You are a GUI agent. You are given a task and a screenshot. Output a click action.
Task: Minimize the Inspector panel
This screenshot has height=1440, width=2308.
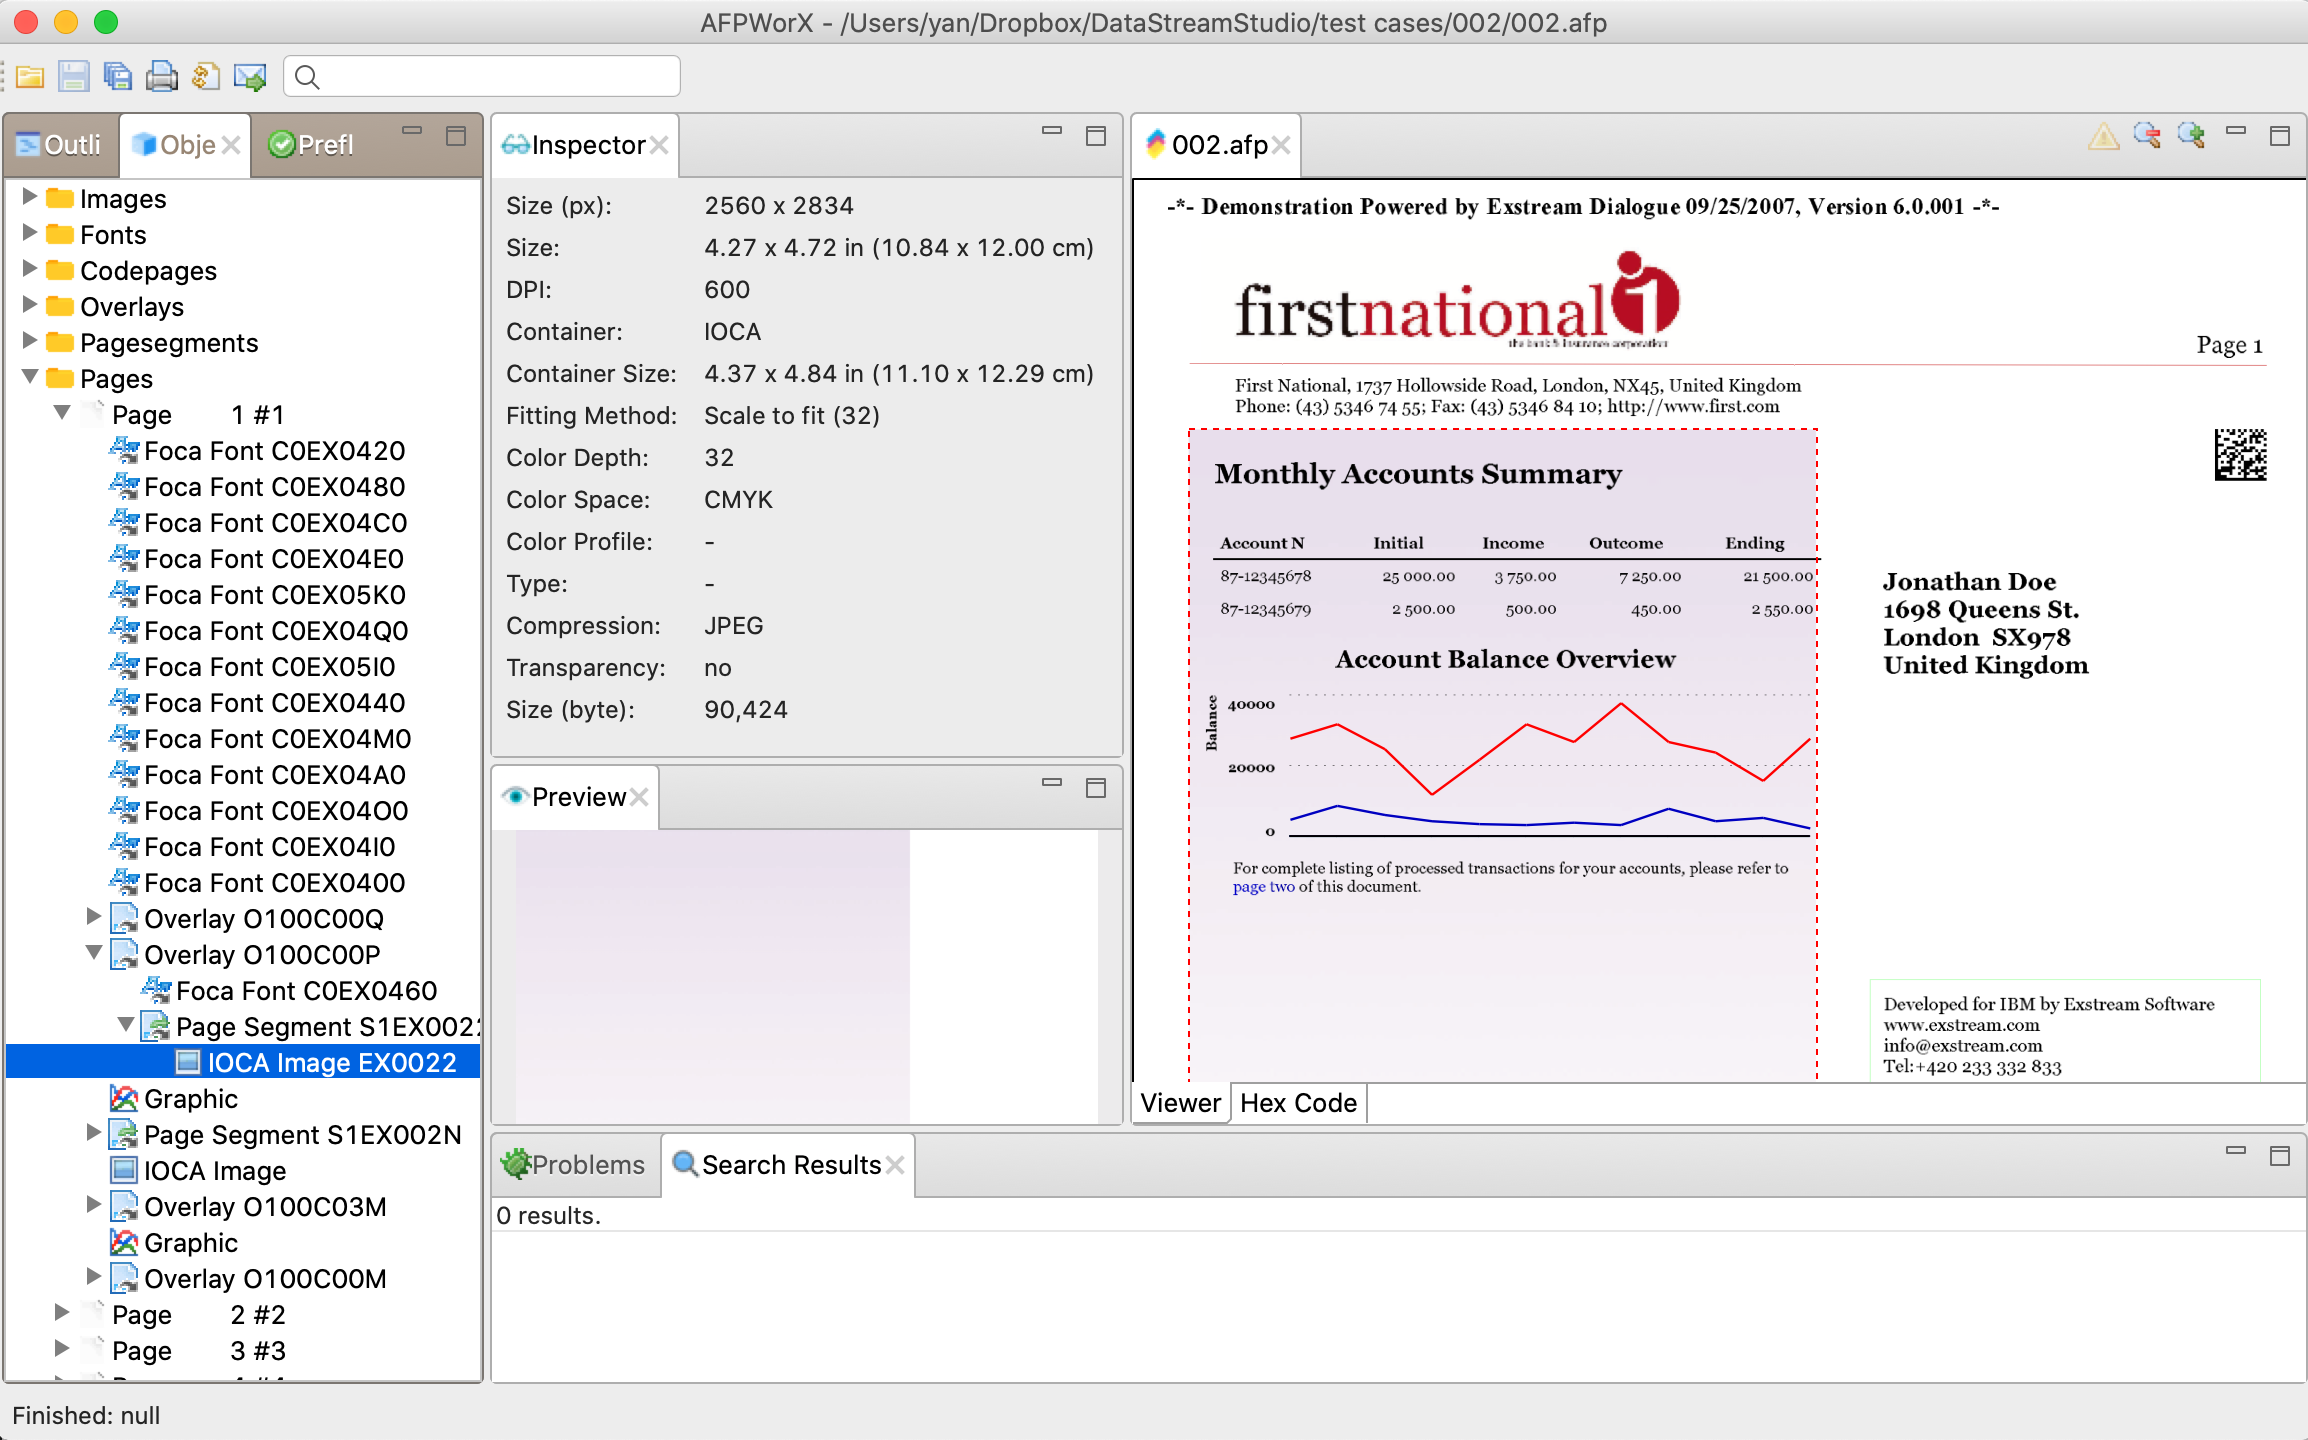(x=1052, y=131)
